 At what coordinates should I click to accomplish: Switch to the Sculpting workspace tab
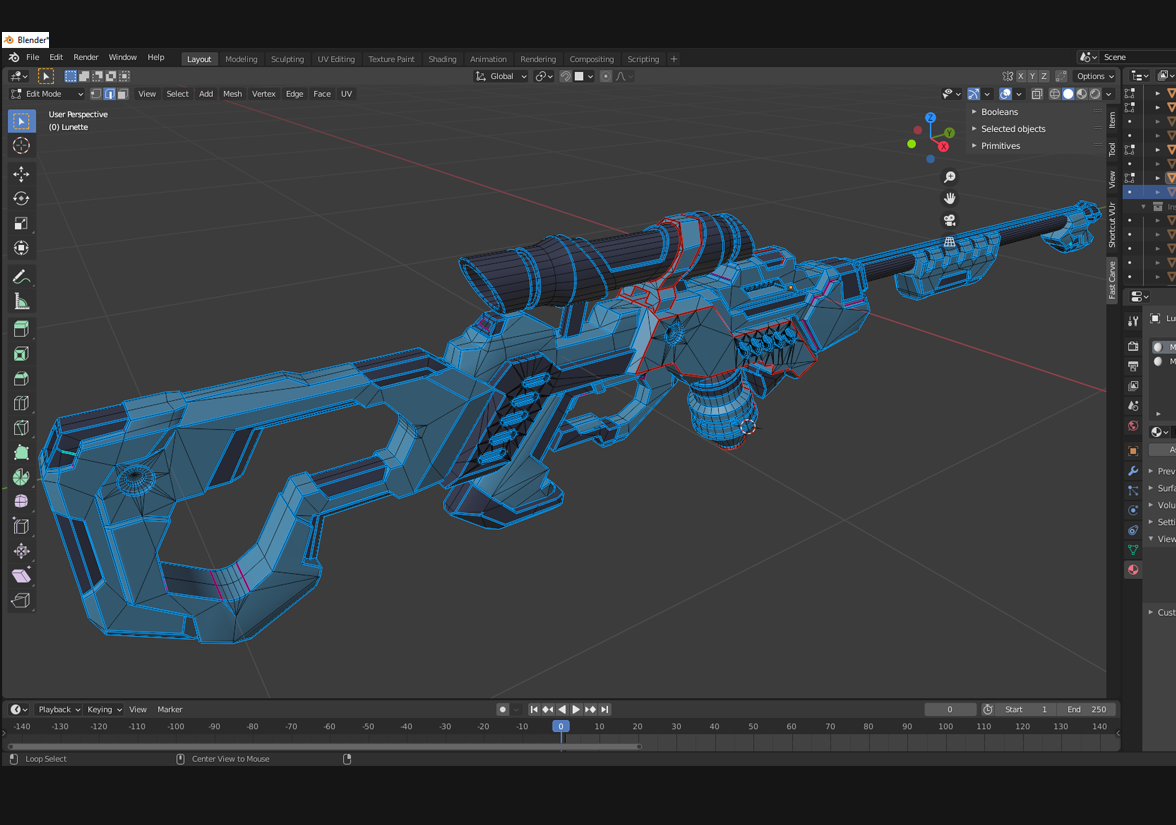[287, 59]
